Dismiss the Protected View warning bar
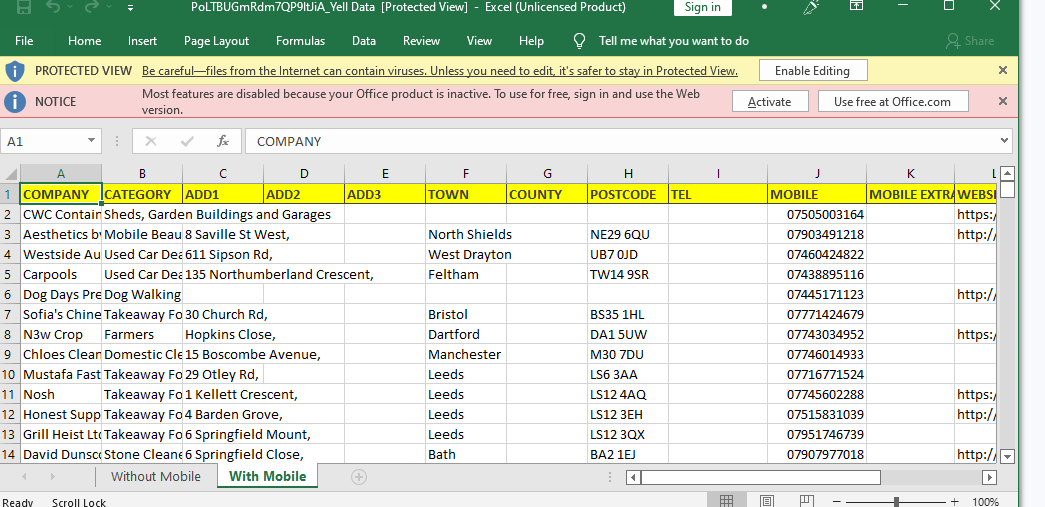The width and height of the screenshot is (1045, 507). pyautogui.click(x=1003, y=71)
